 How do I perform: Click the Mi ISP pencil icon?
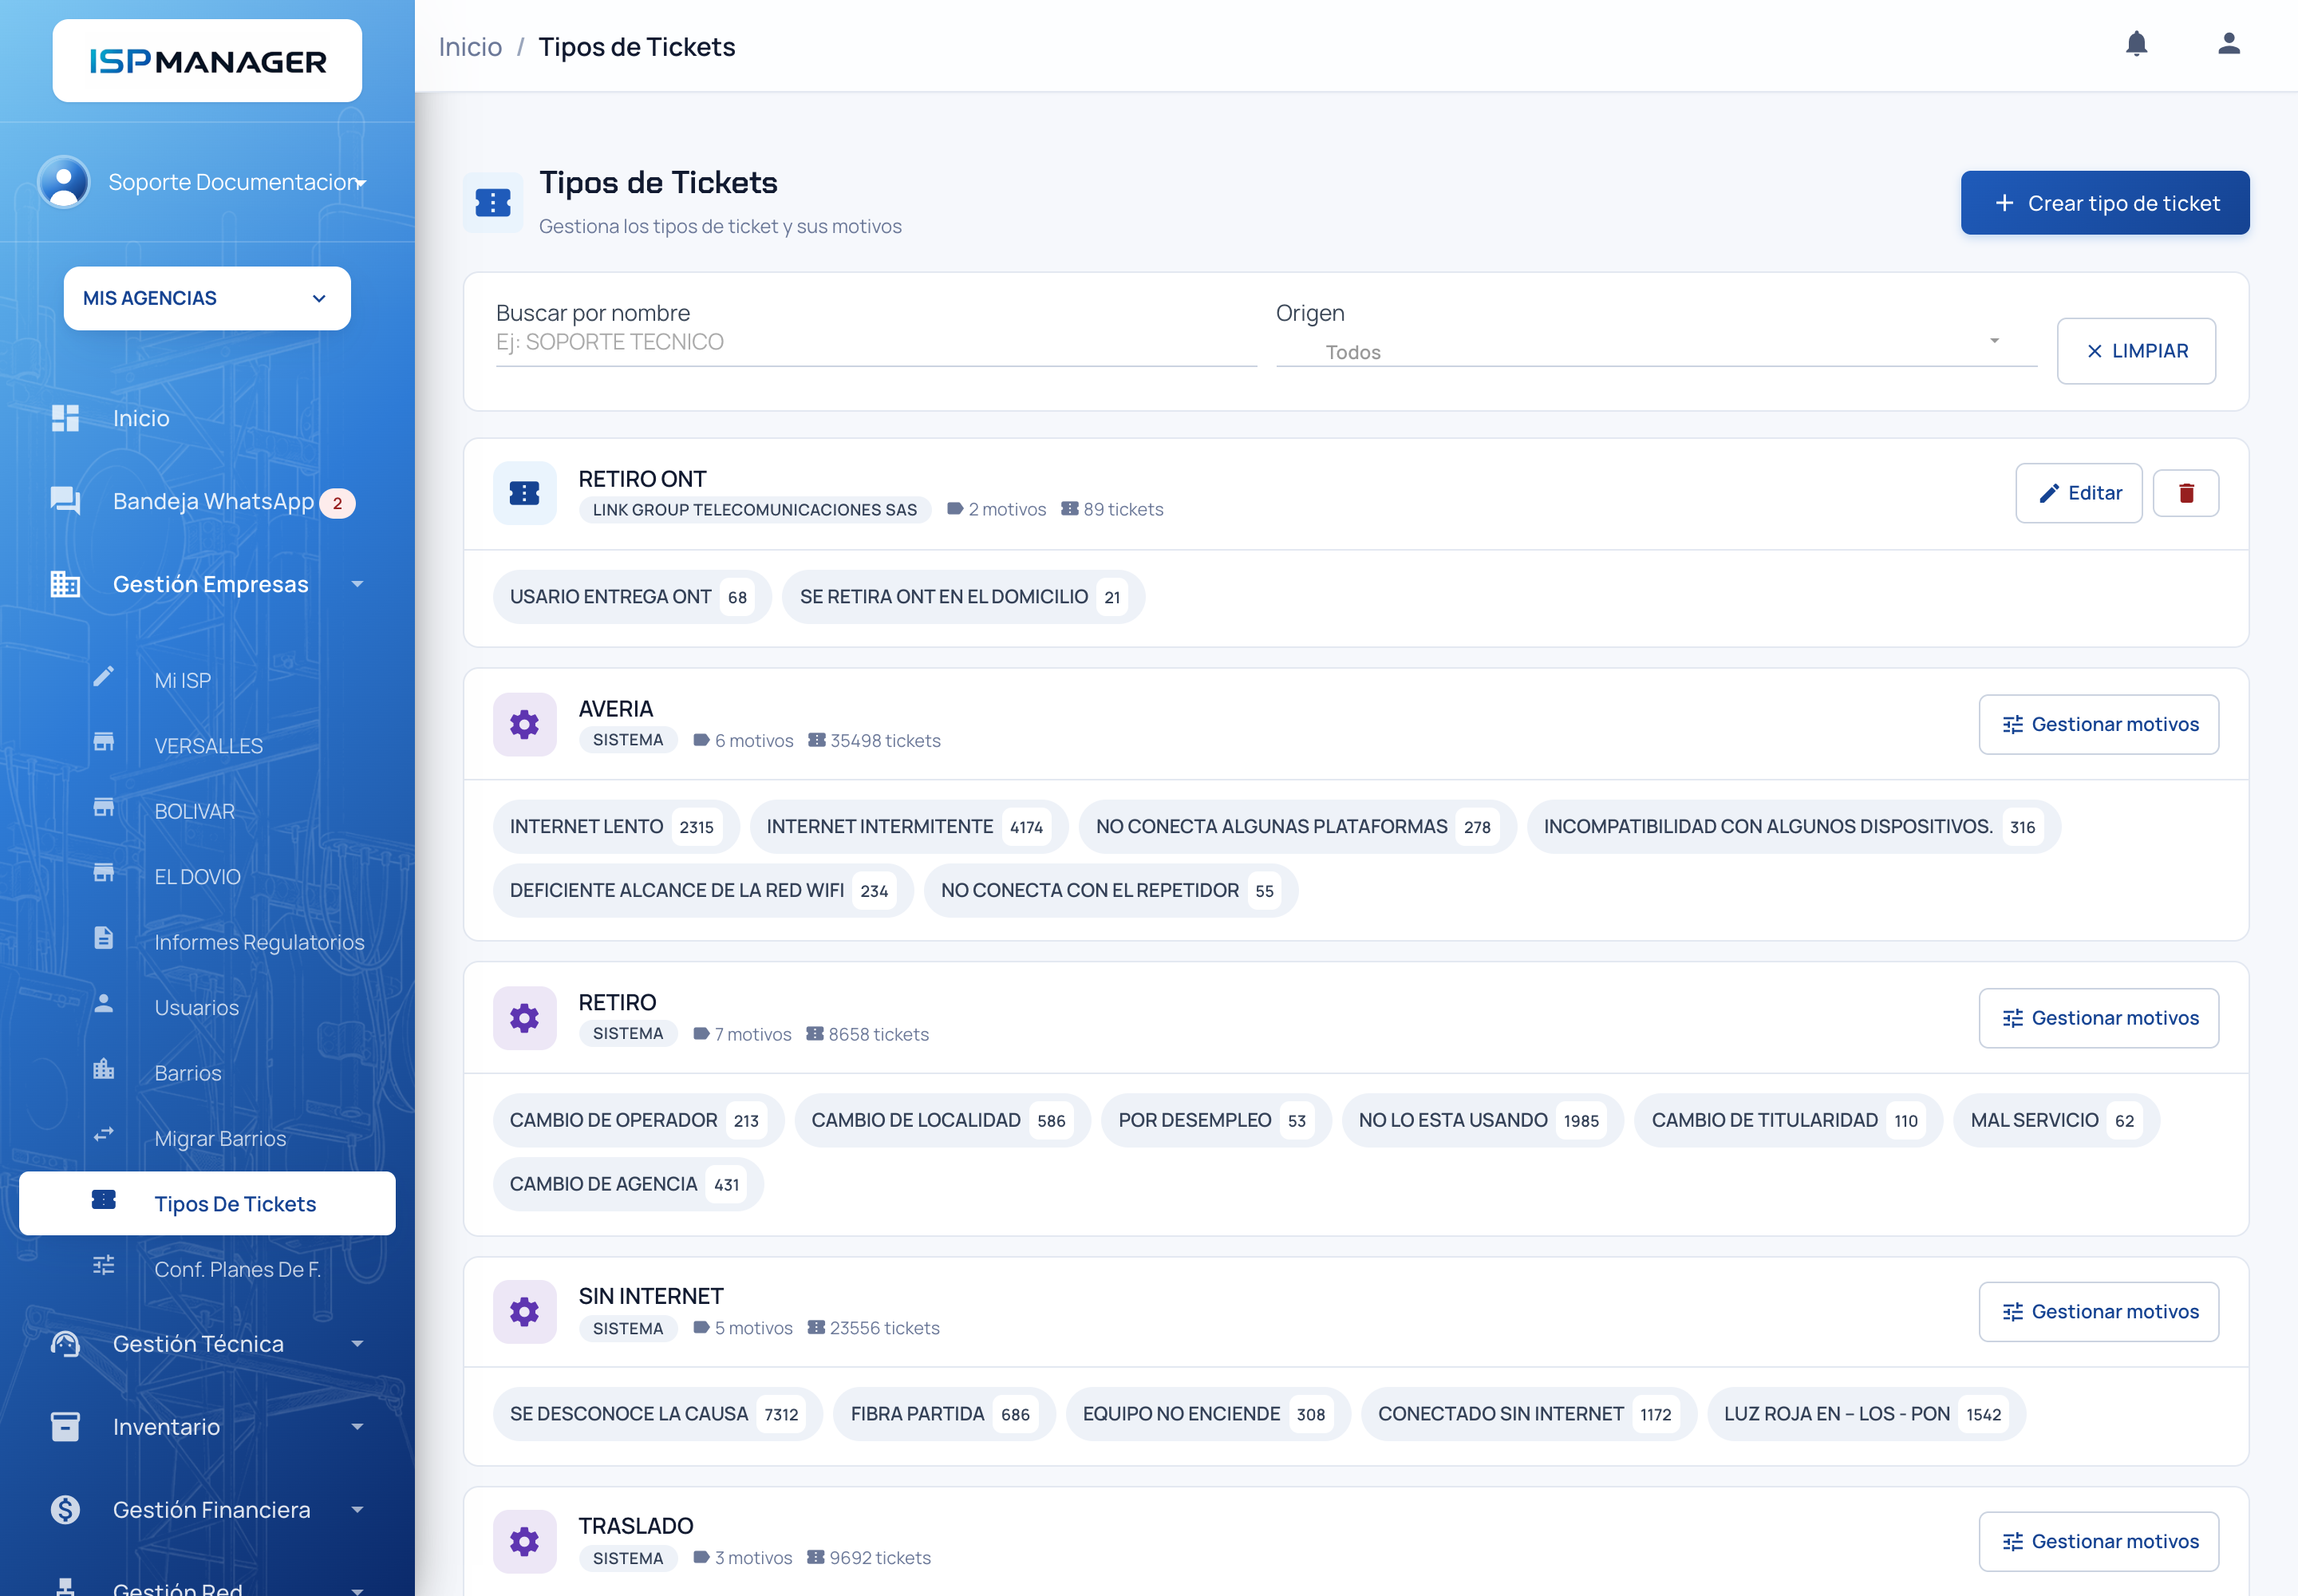tap(103, 678)
